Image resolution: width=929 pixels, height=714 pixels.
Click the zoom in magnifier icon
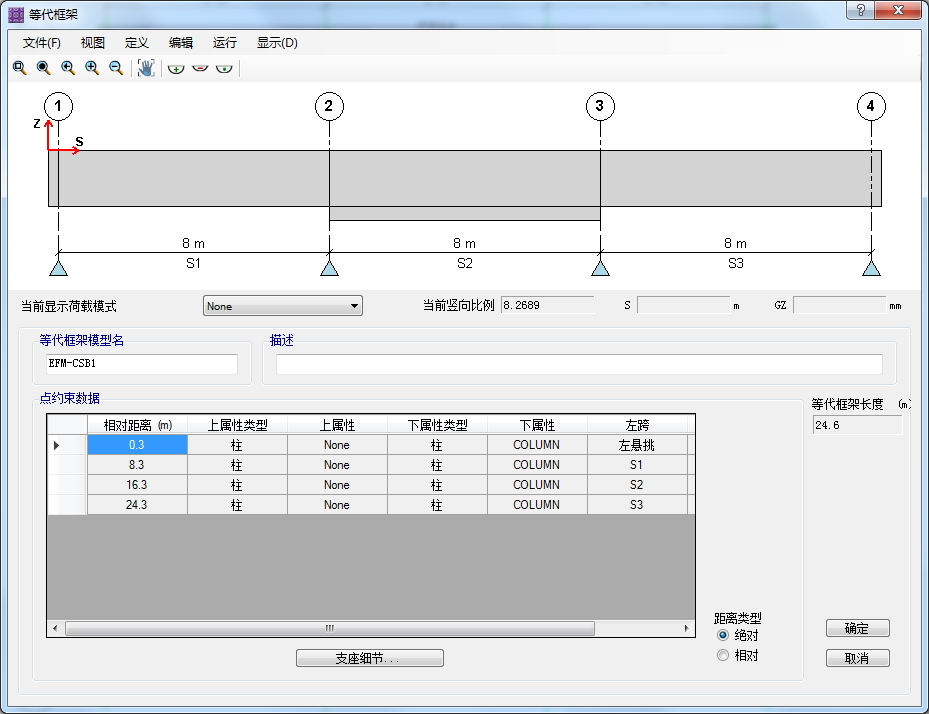pyautogui.click(x=92, y=68)
